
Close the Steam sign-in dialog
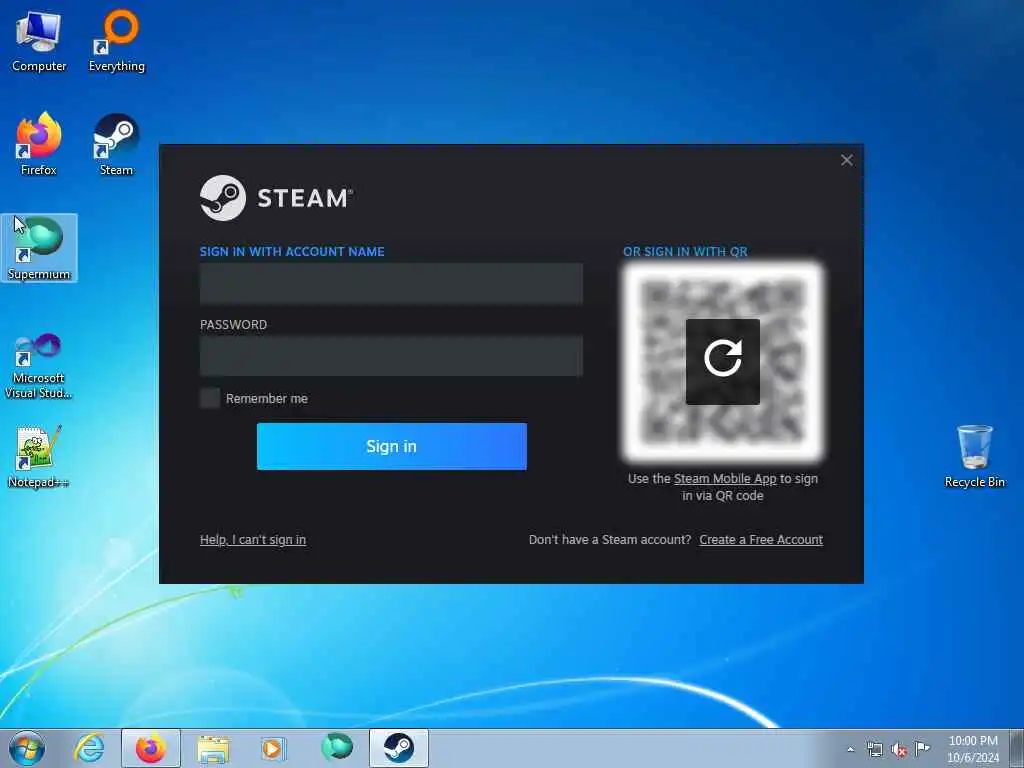pos(847,160)
